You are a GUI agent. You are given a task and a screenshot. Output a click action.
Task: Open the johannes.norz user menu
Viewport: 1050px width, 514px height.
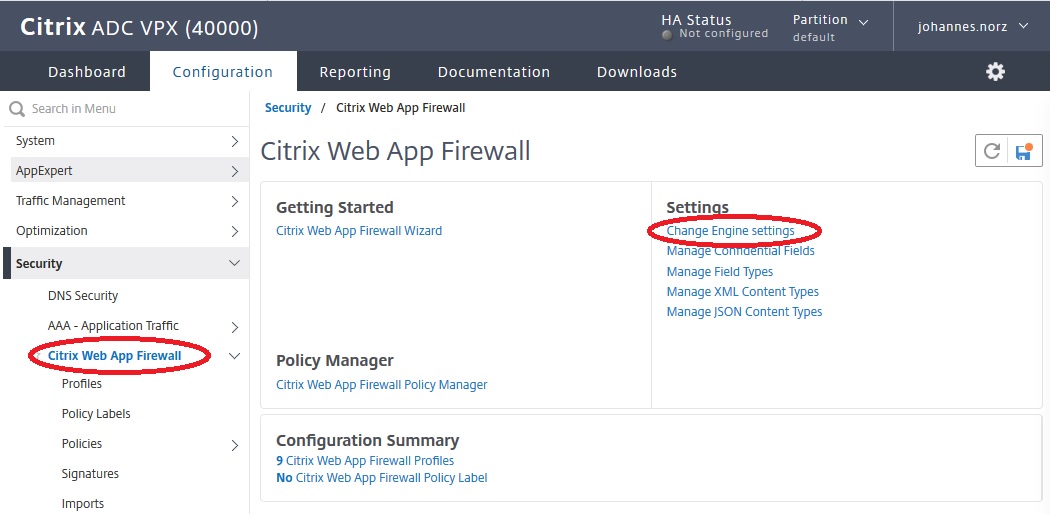pos(972,27)
